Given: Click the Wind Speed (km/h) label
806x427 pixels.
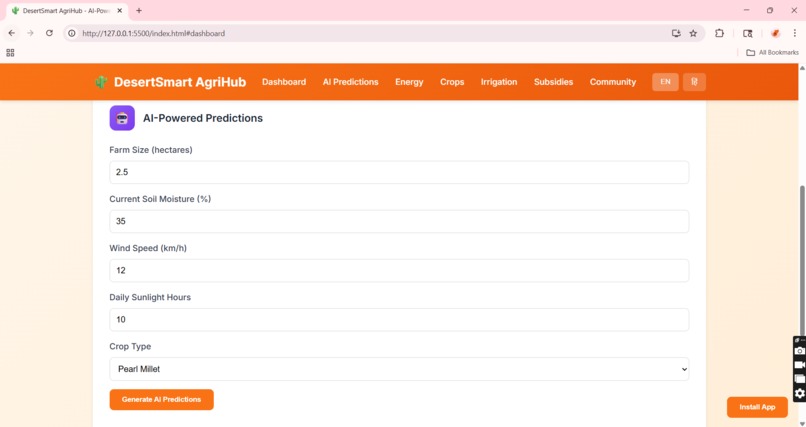Looking at the screenshot, I should 148,248.
